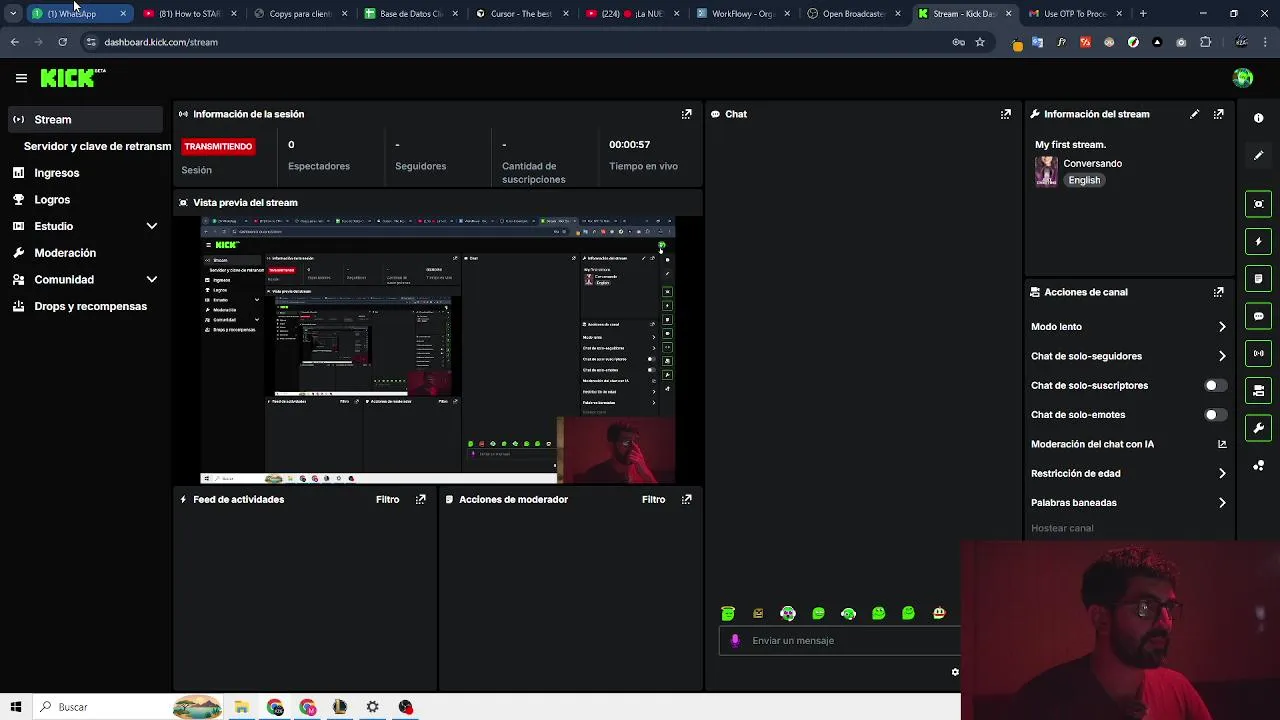1280x720 pixels.
Task: Click the TRANSMITIENDO status badge
Action: tap(218, 146)
